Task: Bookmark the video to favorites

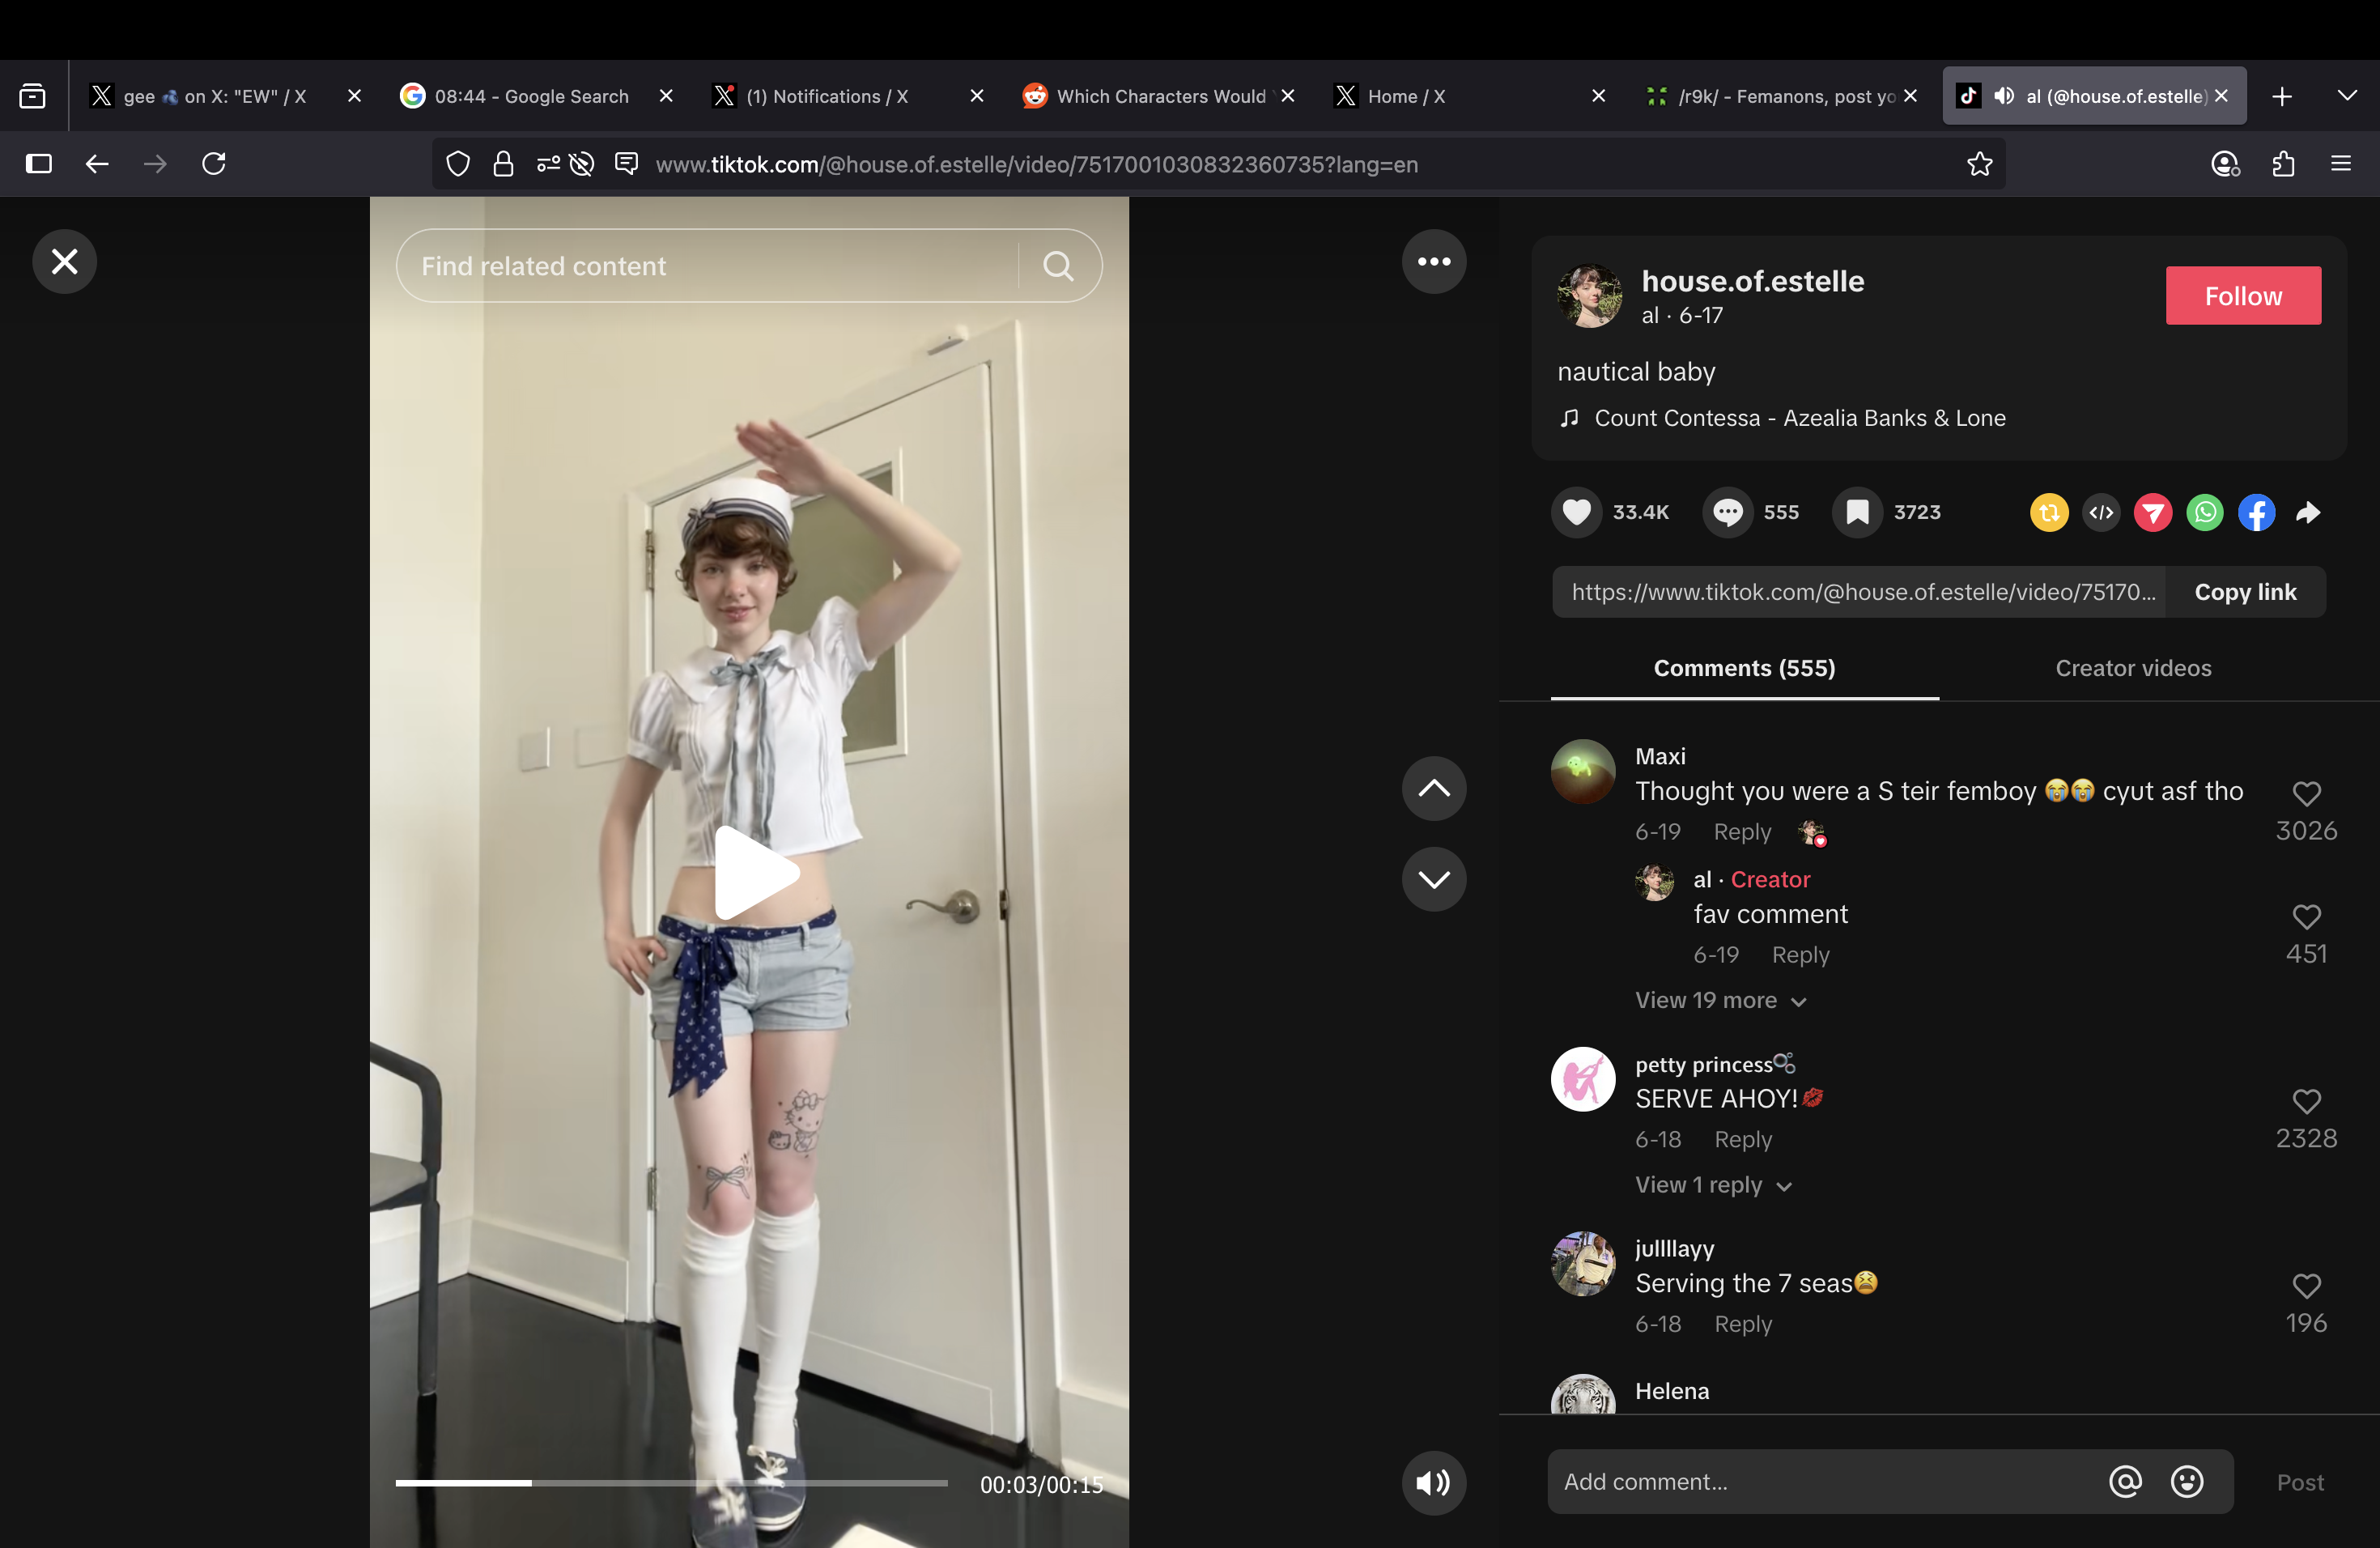Action: pos(1857,512)
